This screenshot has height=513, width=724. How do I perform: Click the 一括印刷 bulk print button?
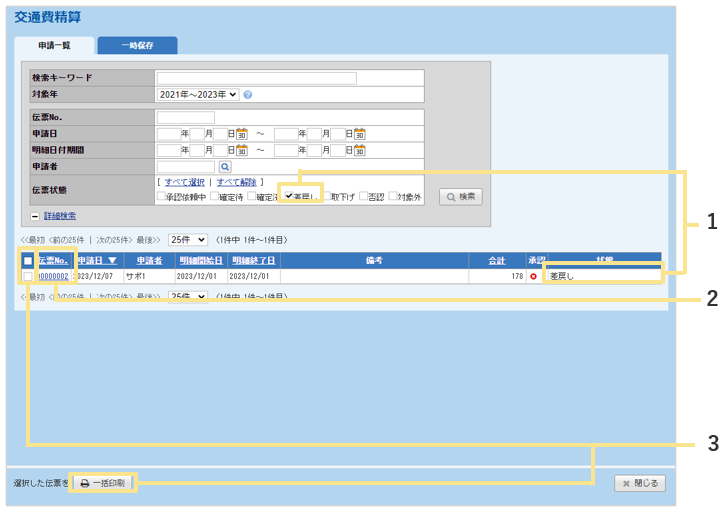click(103, 483)
